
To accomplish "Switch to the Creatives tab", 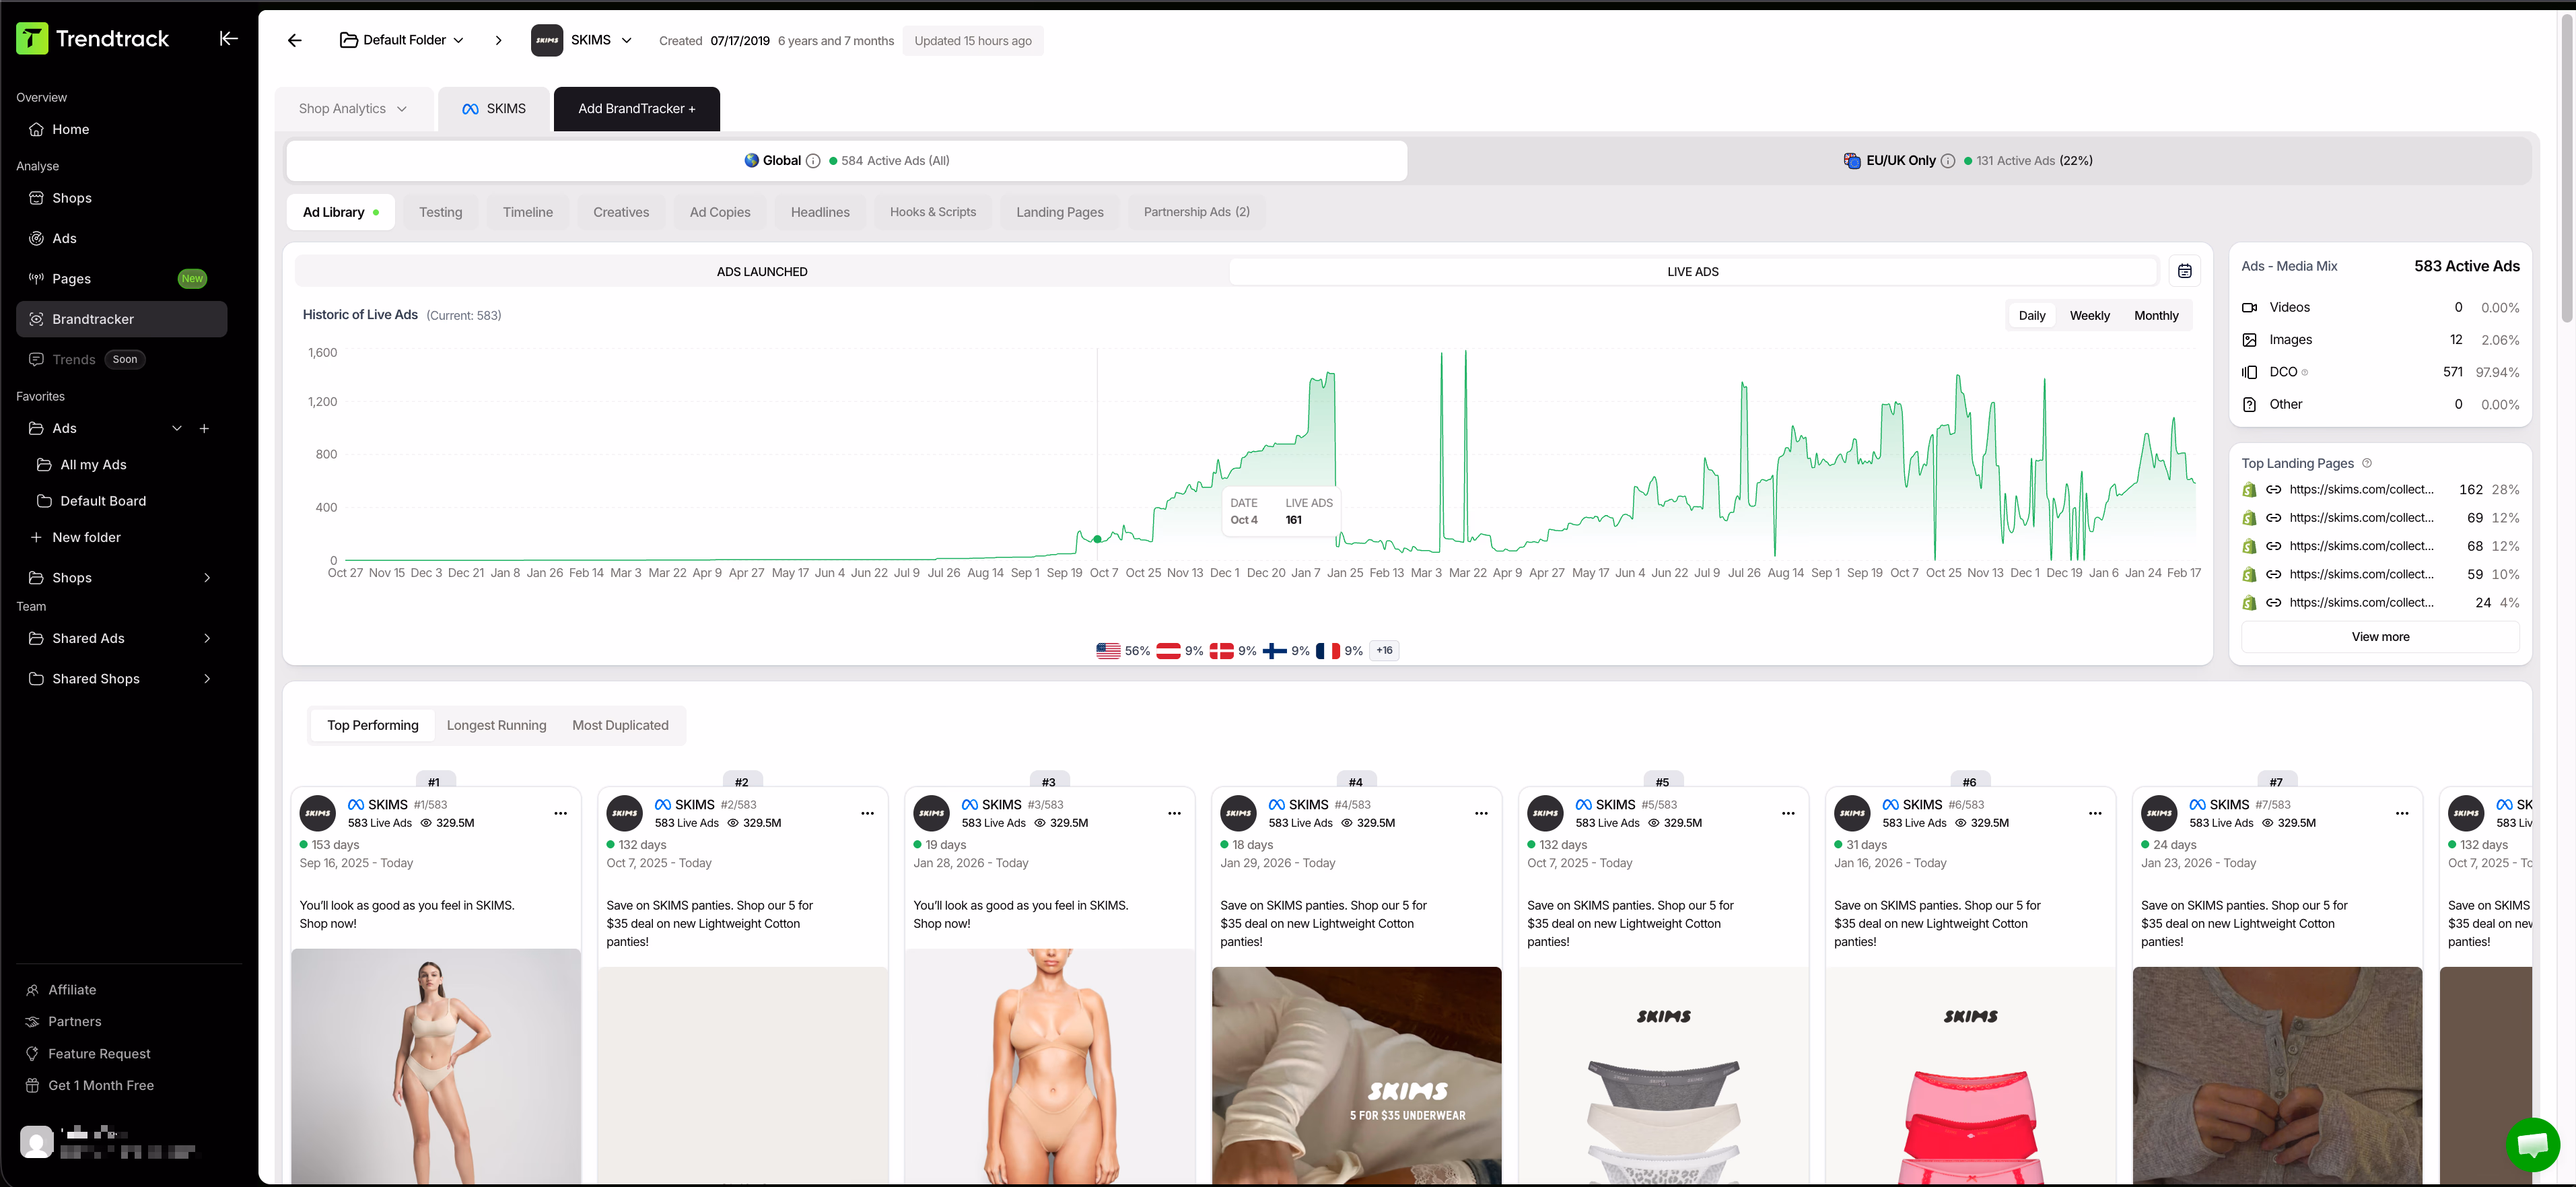I will click(x=621, y=211).
